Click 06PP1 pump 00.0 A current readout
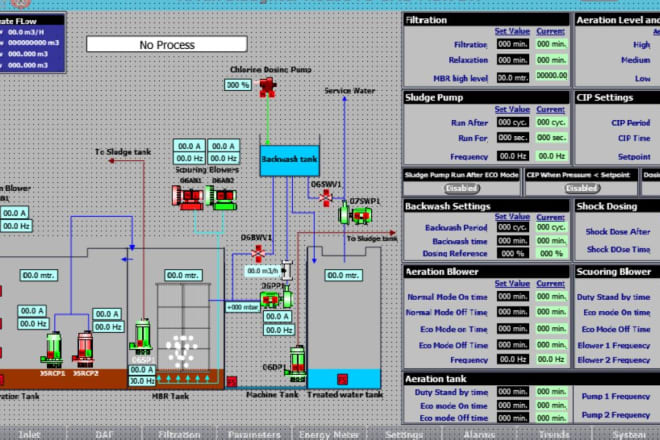The image size is (660, 440). pos(278,317)
